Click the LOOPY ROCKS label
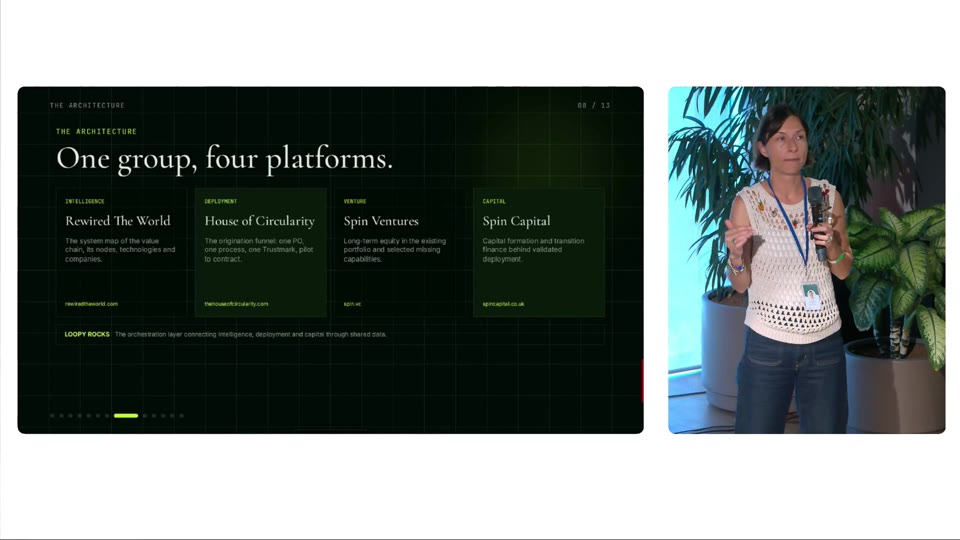960x540 pixels. [87, 334]
